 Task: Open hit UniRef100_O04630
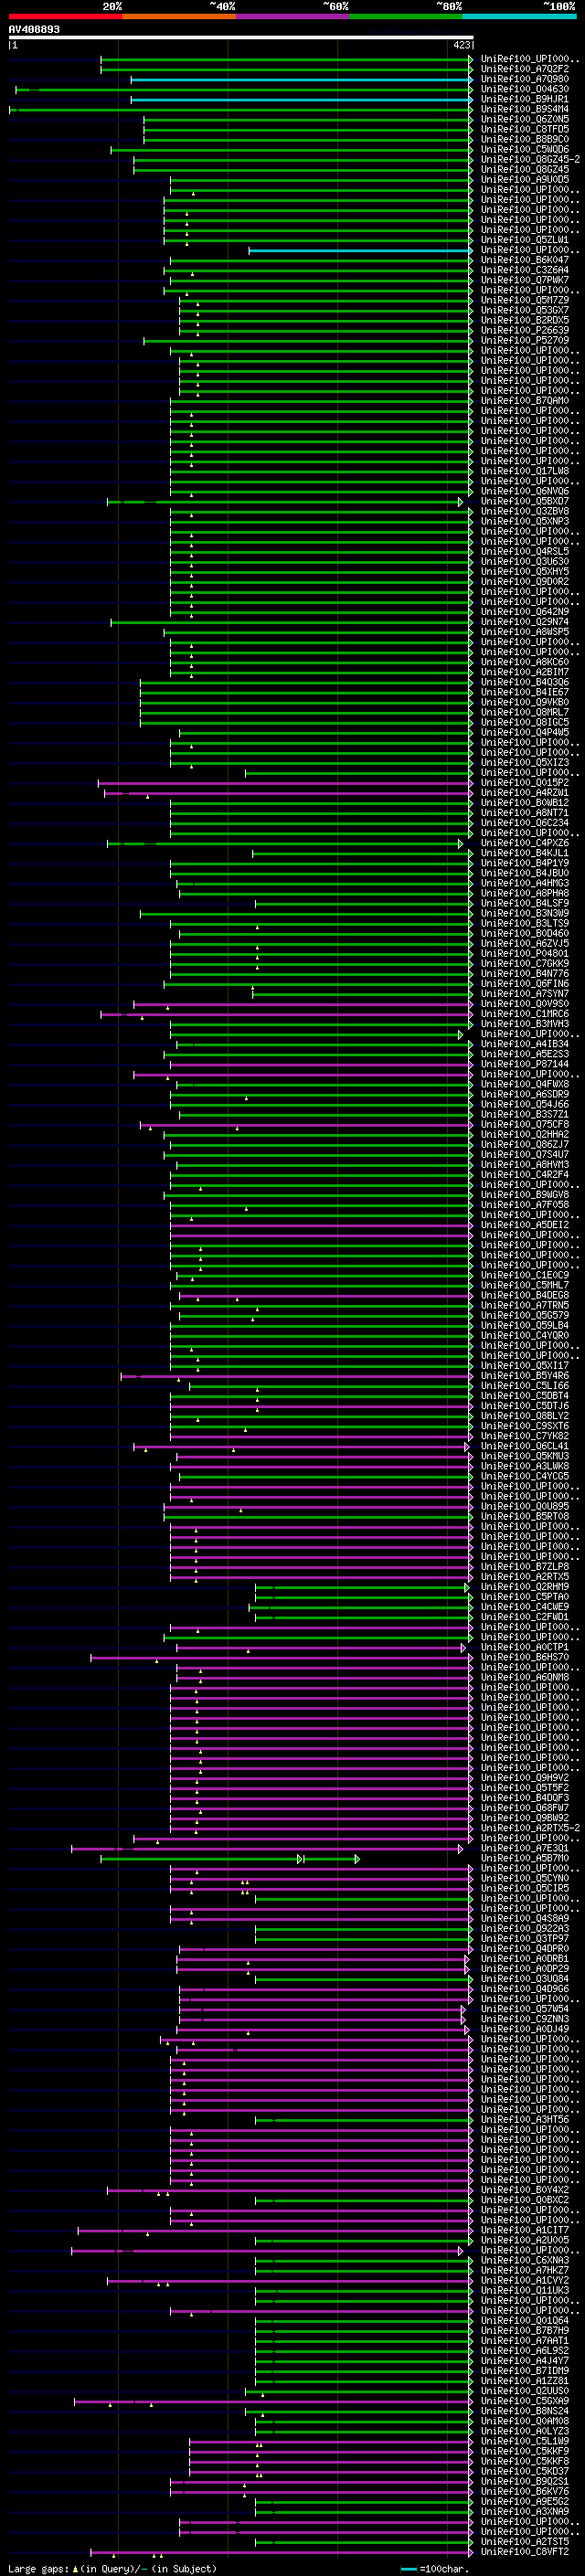pos(525,89)
